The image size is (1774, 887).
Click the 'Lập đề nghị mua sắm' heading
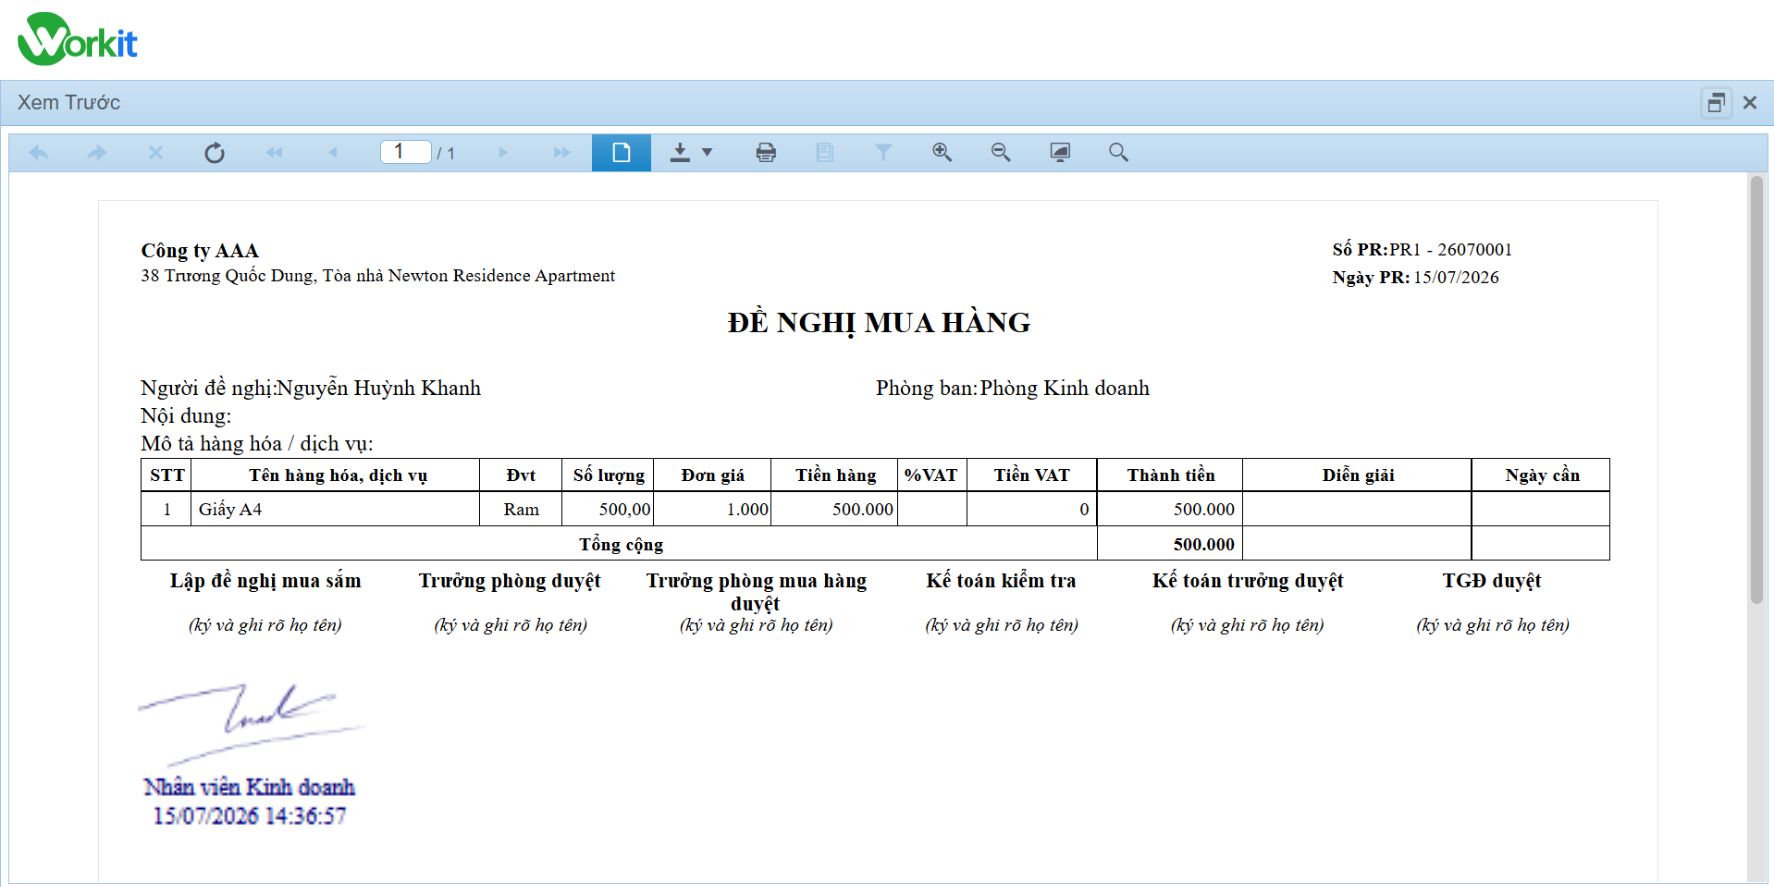pos(265,581)
